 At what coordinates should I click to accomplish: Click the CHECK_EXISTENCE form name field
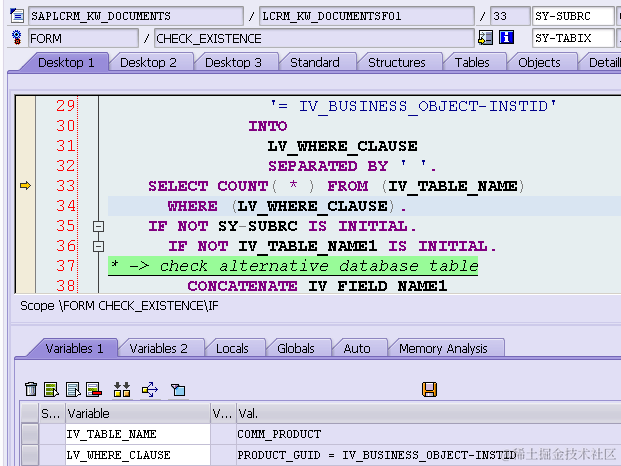pos(314,38)
